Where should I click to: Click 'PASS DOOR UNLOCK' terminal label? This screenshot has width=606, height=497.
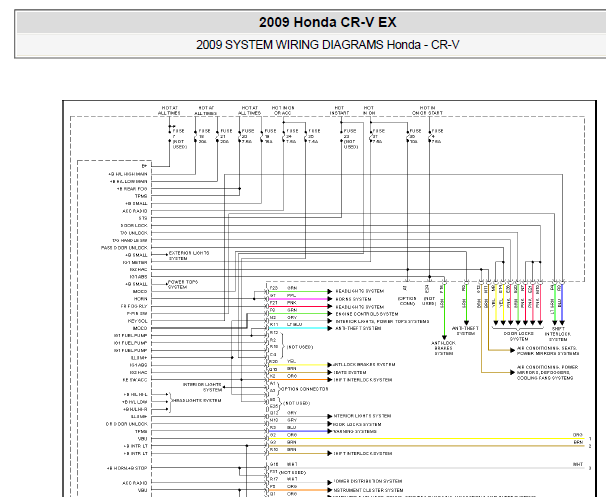[124, 247]
